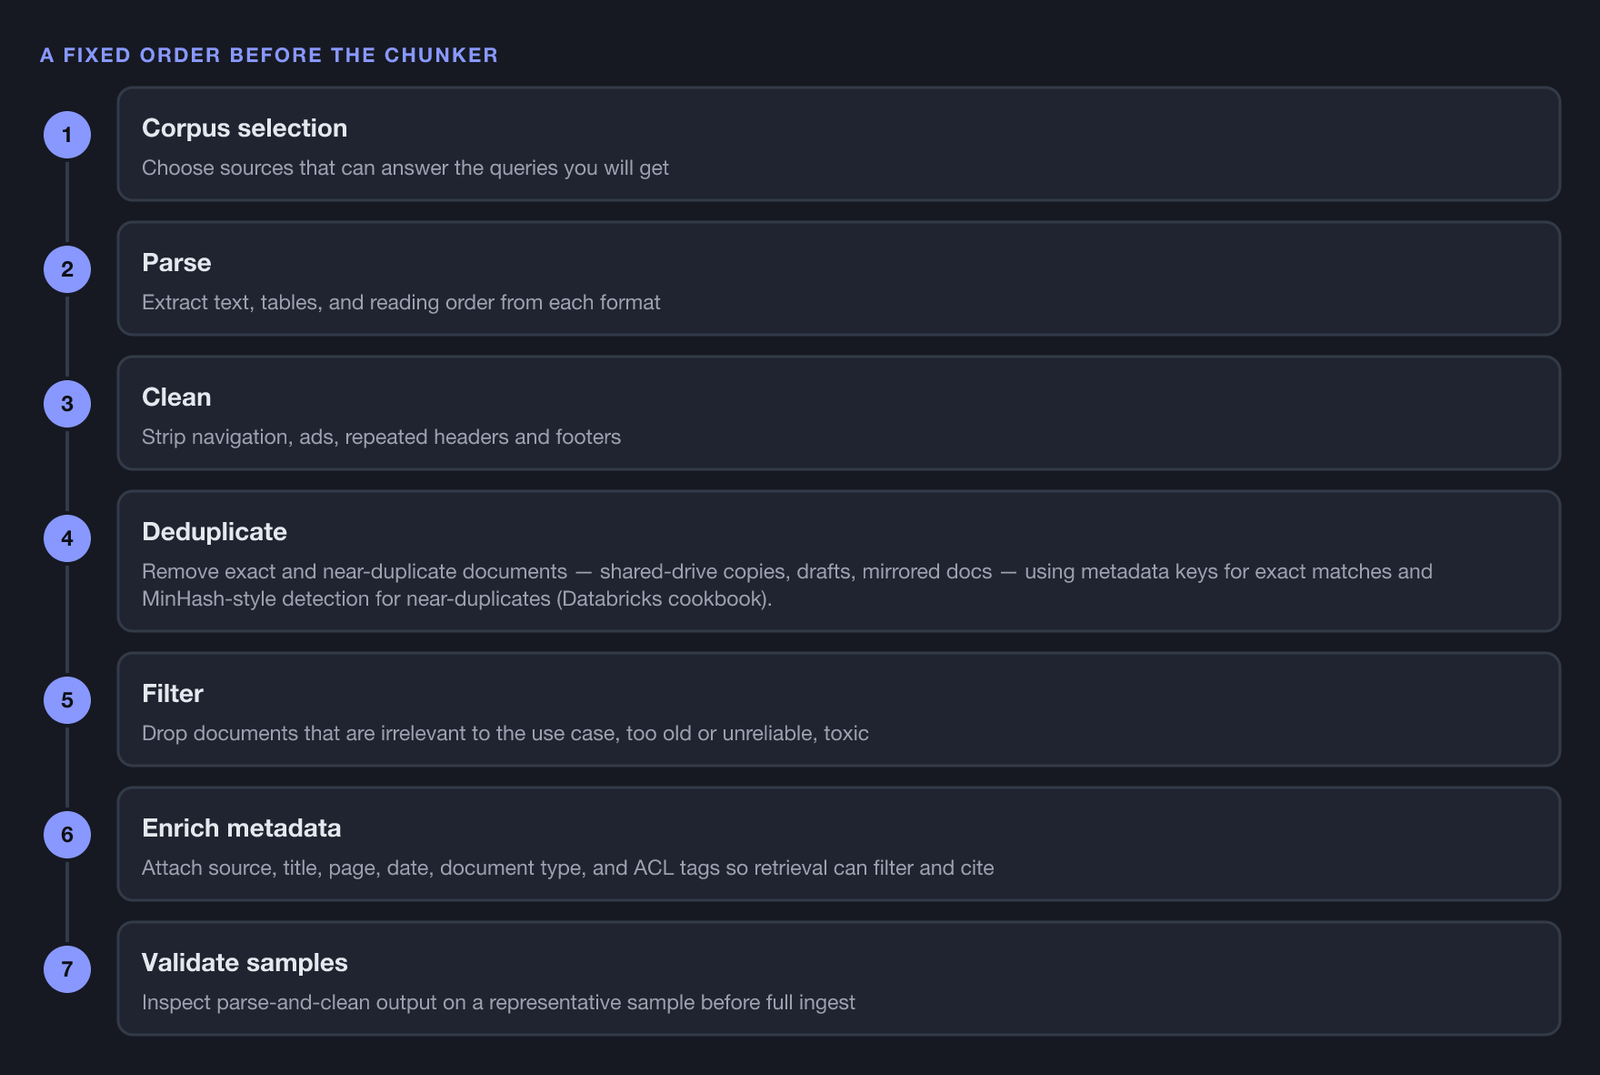Click the 'Attach source, title, page' description
The image size is (1600, 1075).
pos(568,868)
